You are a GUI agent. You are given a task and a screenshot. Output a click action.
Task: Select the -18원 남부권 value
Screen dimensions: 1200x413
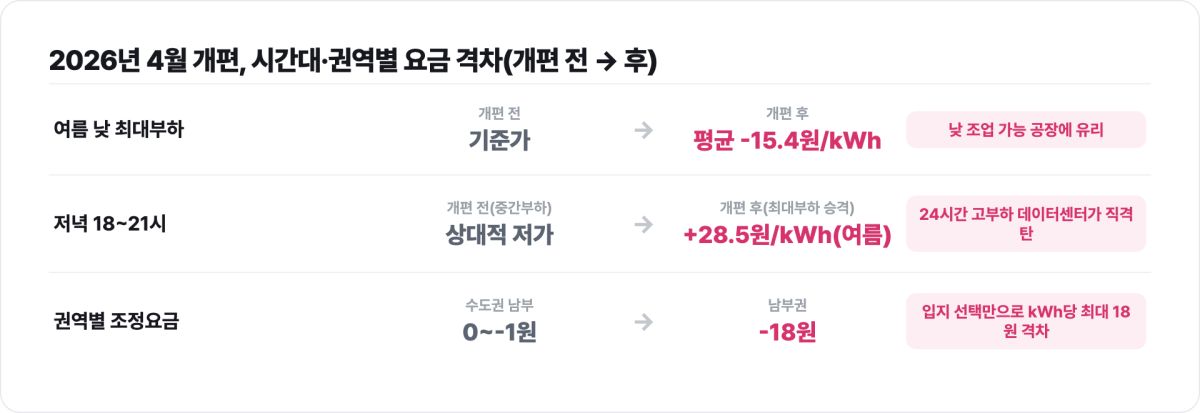787,332
